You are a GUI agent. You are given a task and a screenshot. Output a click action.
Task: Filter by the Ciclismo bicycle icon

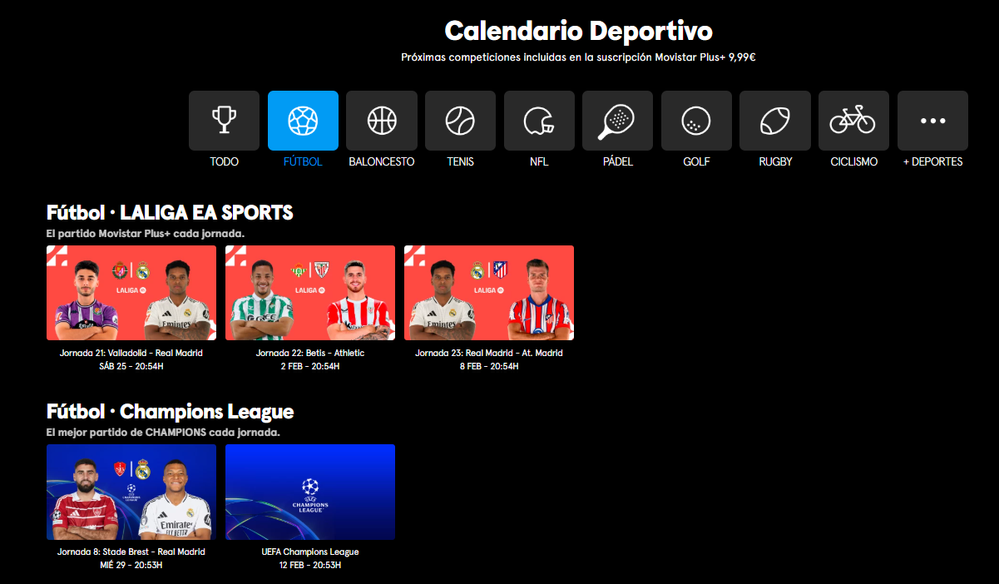pos(853,121)
